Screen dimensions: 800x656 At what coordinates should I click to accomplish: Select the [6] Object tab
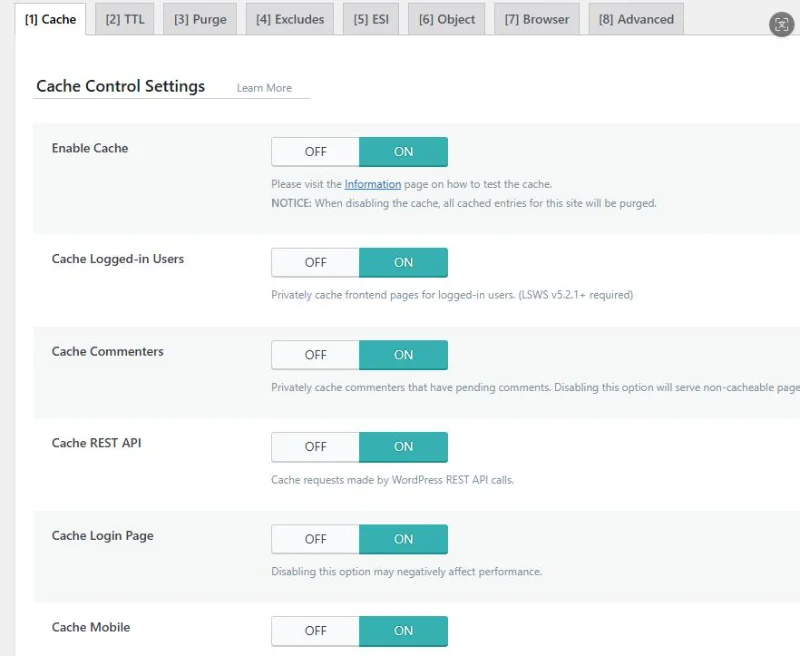447,19
